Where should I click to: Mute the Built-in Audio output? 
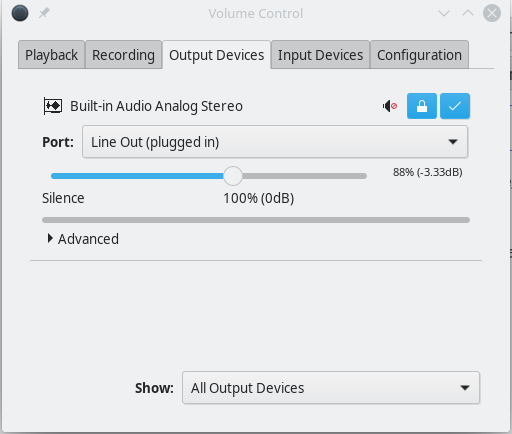click(x=390, y=106)
